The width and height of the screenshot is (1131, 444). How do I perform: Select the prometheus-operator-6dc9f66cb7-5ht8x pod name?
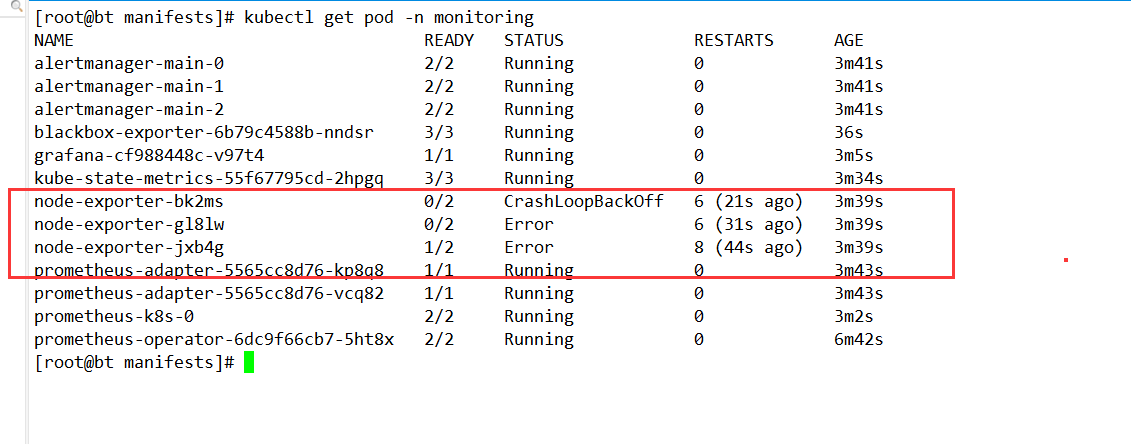click(214, 339)
